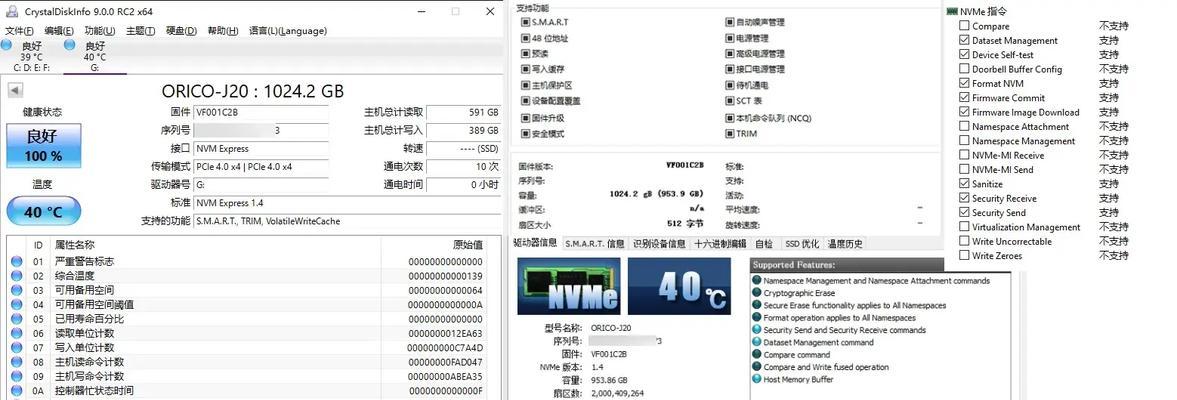
Task: Select the C: D: E: F: disk status orb
Action: point(6,46)
